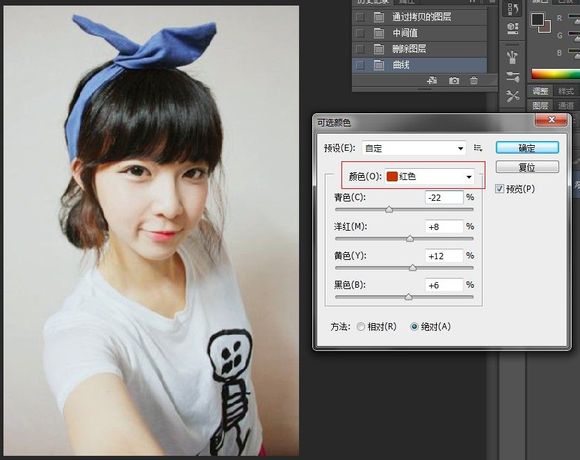Click the camera snapshot icon in History panel
580x460 pixels.
point(454,80)
